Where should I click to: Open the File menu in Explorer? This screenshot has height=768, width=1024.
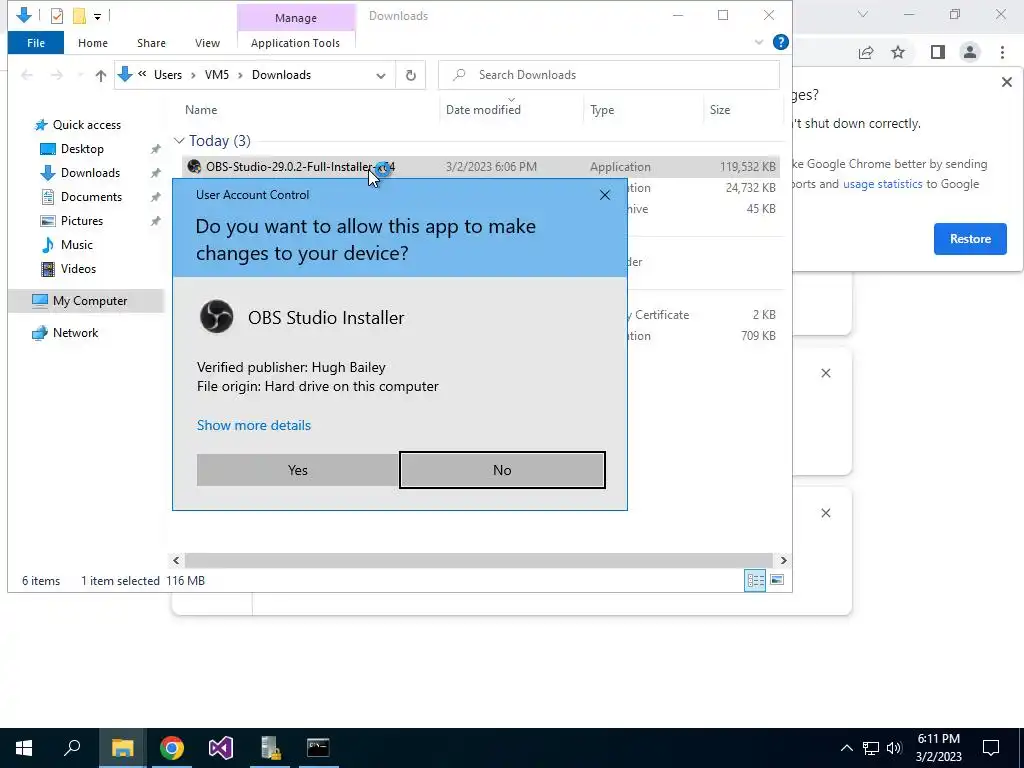pyautogui.click(x=36, y=43)
